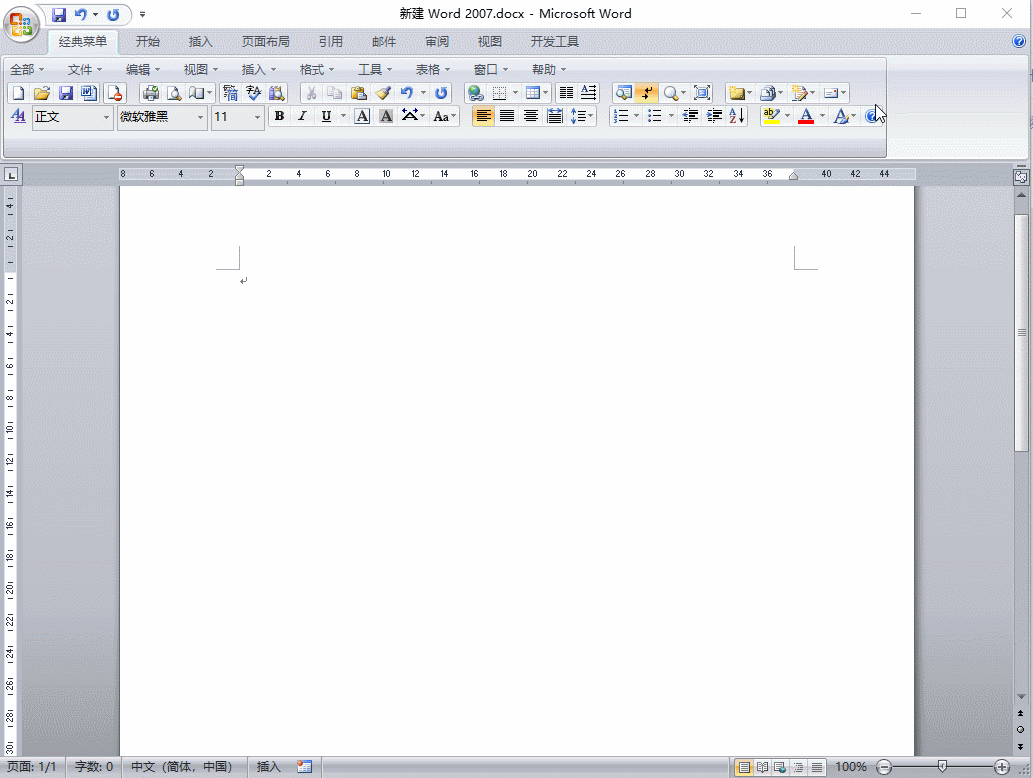Screen dimensions: 1033x778
Task: Click the Paste clipboard icon
Action: pos(359,93)
